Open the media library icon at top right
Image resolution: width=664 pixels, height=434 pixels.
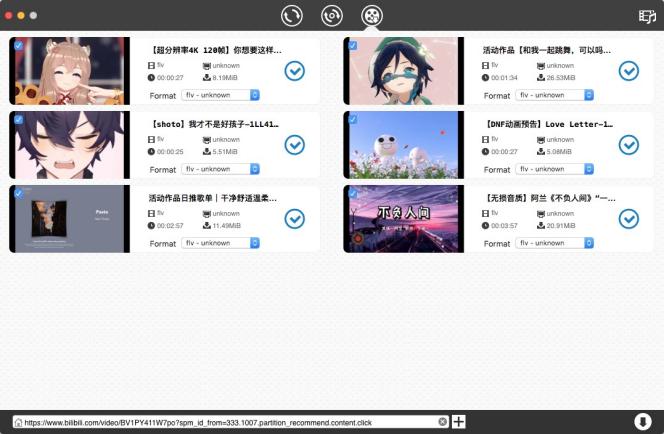click(647, 16)
